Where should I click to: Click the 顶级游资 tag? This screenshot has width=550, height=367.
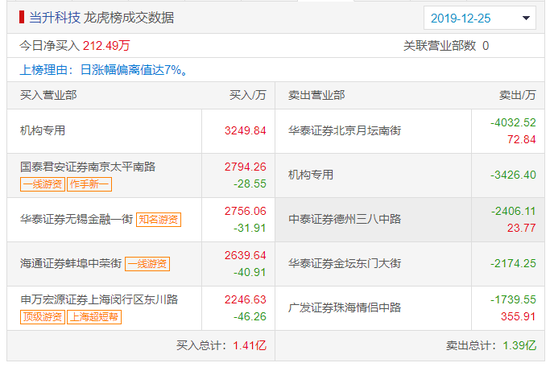pos(42,317)
